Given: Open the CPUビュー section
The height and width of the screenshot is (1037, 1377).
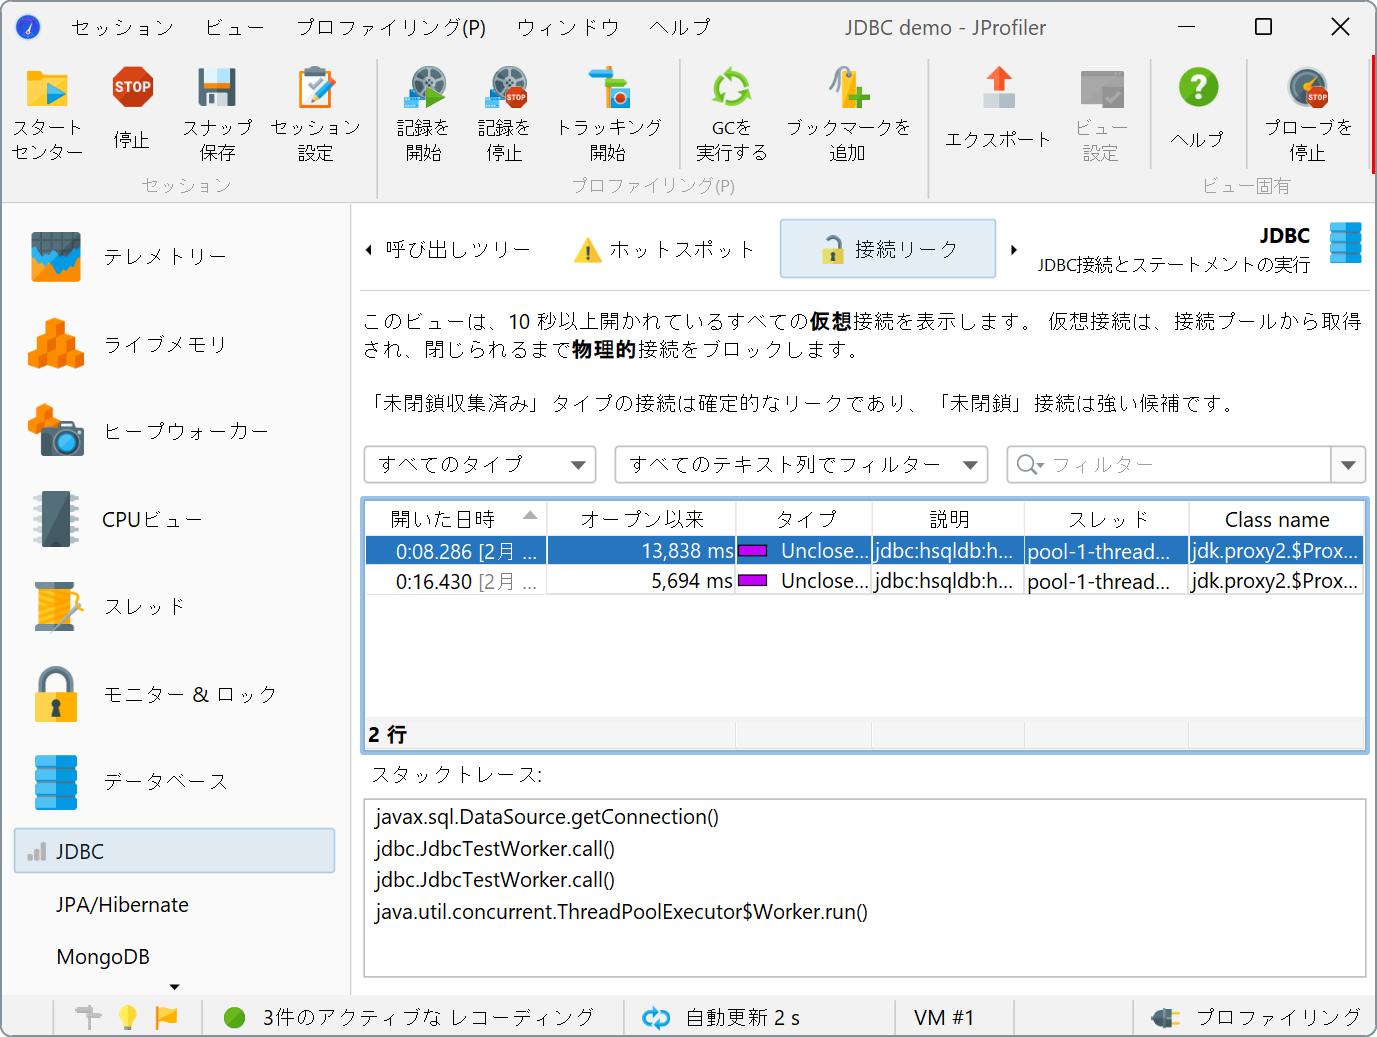Looking at the screenshot, I should pos(175,519).
